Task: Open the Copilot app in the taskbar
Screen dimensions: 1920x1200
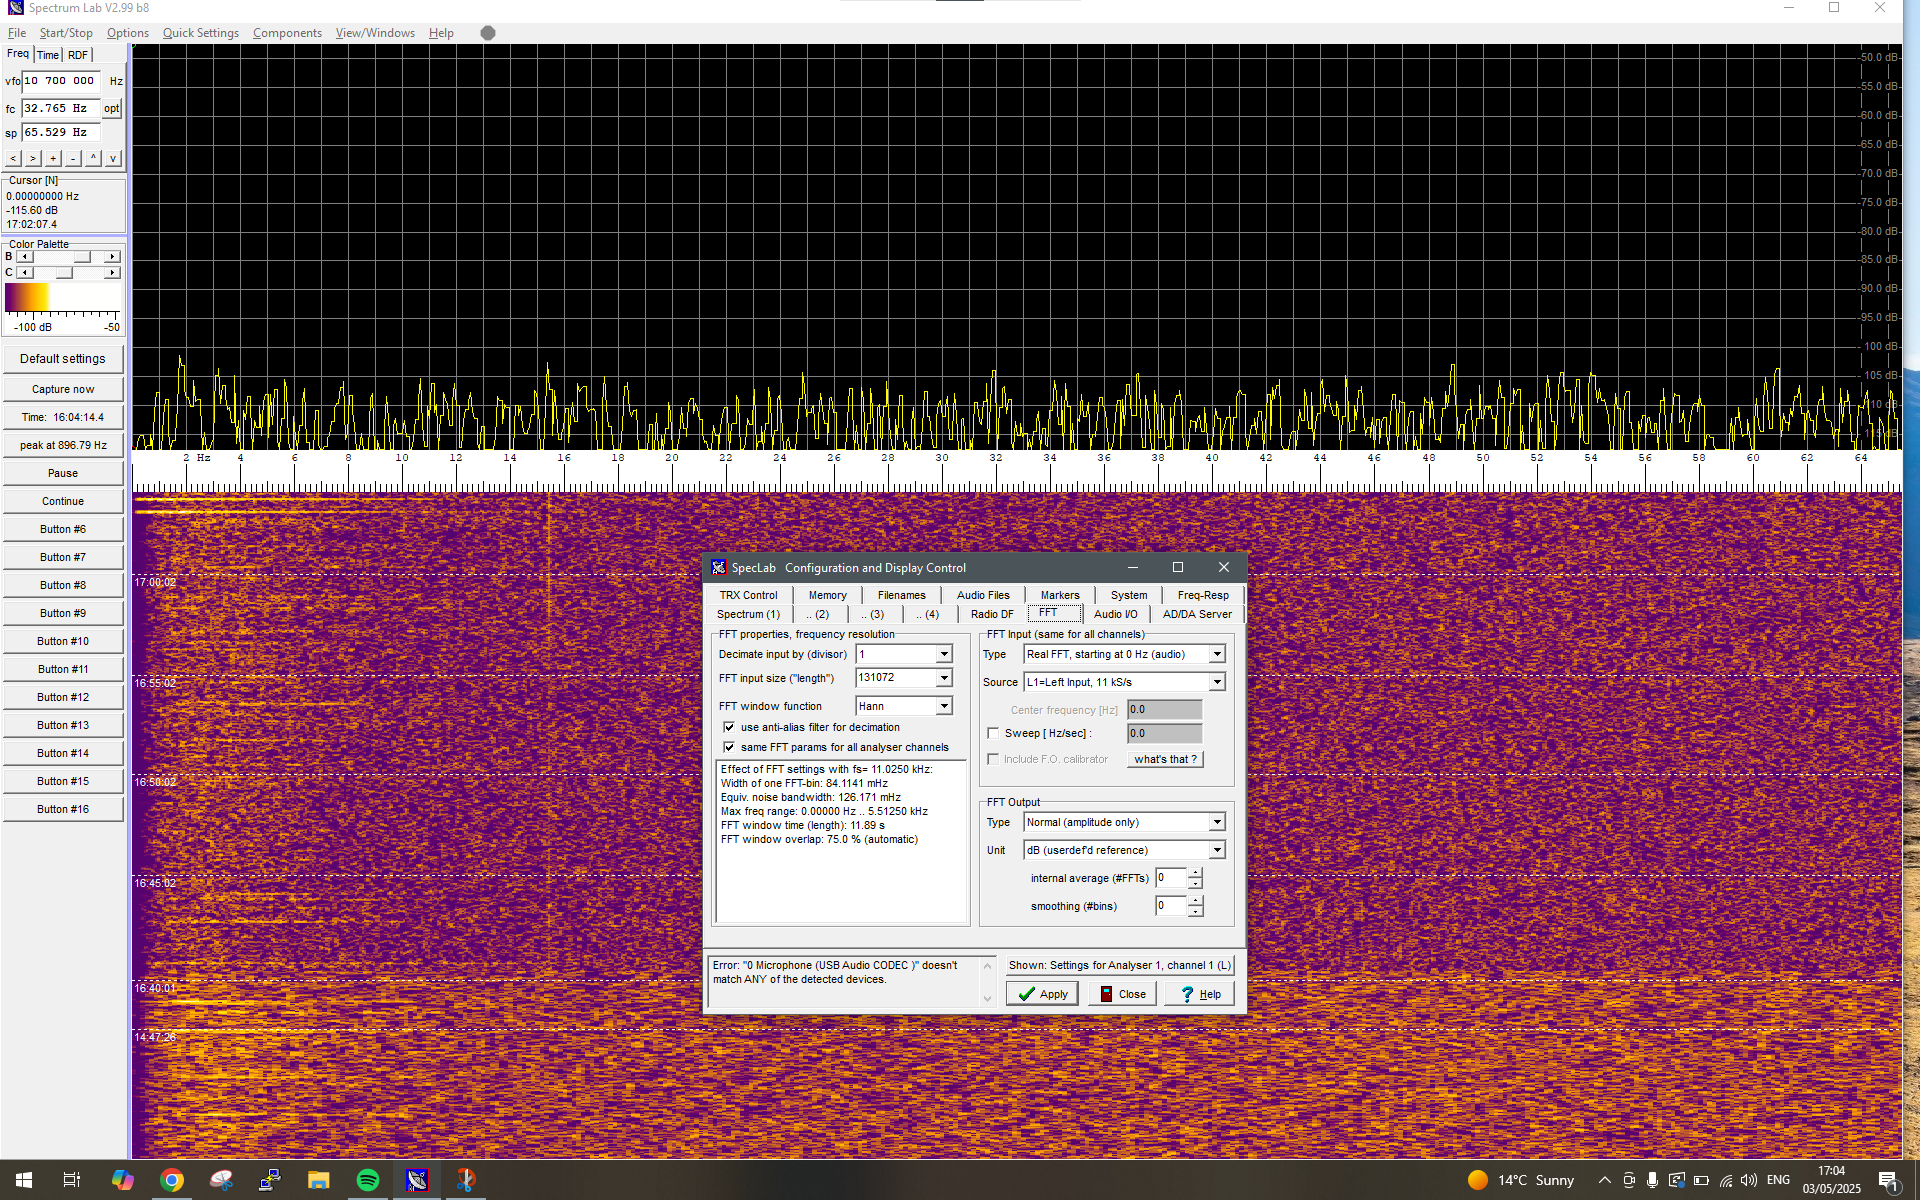Action: (x=123, y=1180)
